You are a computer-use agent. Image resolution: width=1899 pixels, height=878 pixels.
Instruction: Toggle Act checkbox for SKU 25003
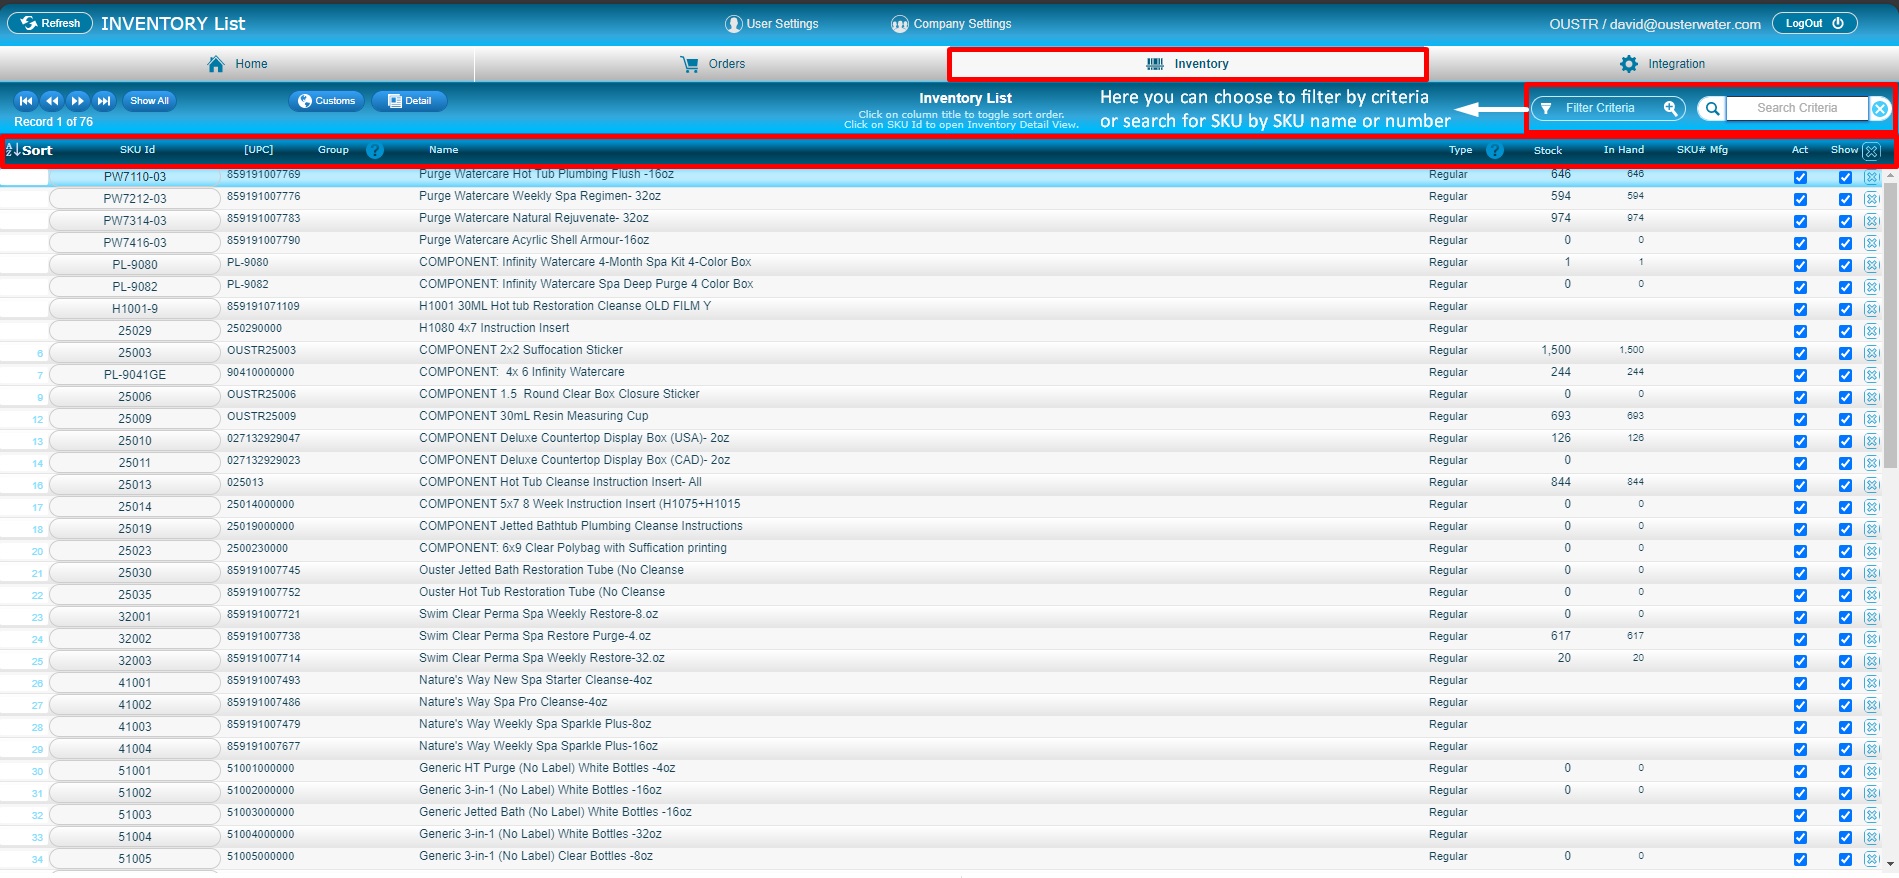pos(1800,353)
